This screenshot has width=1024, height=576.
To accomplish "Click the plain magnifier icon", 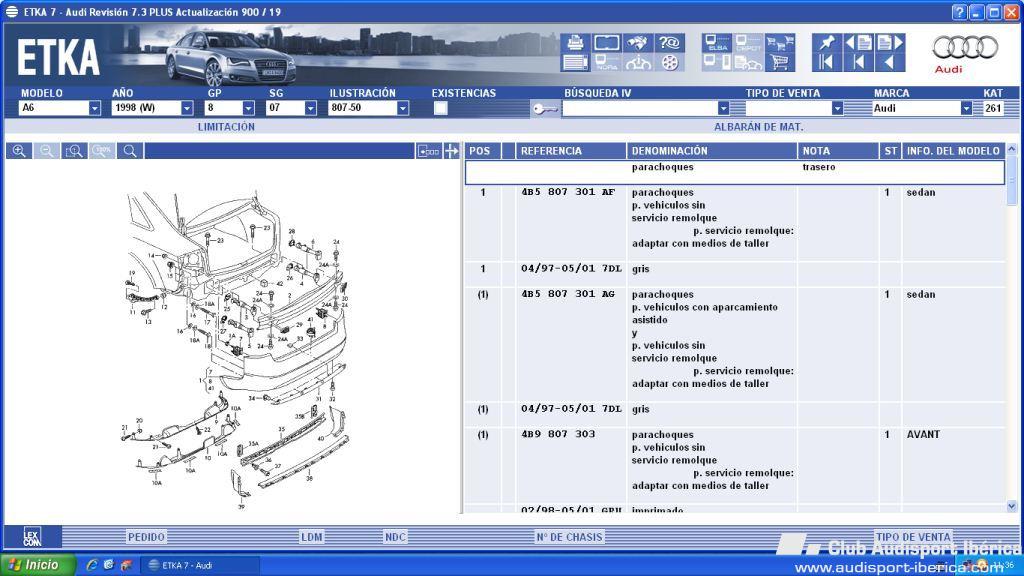I will [130, 151].
